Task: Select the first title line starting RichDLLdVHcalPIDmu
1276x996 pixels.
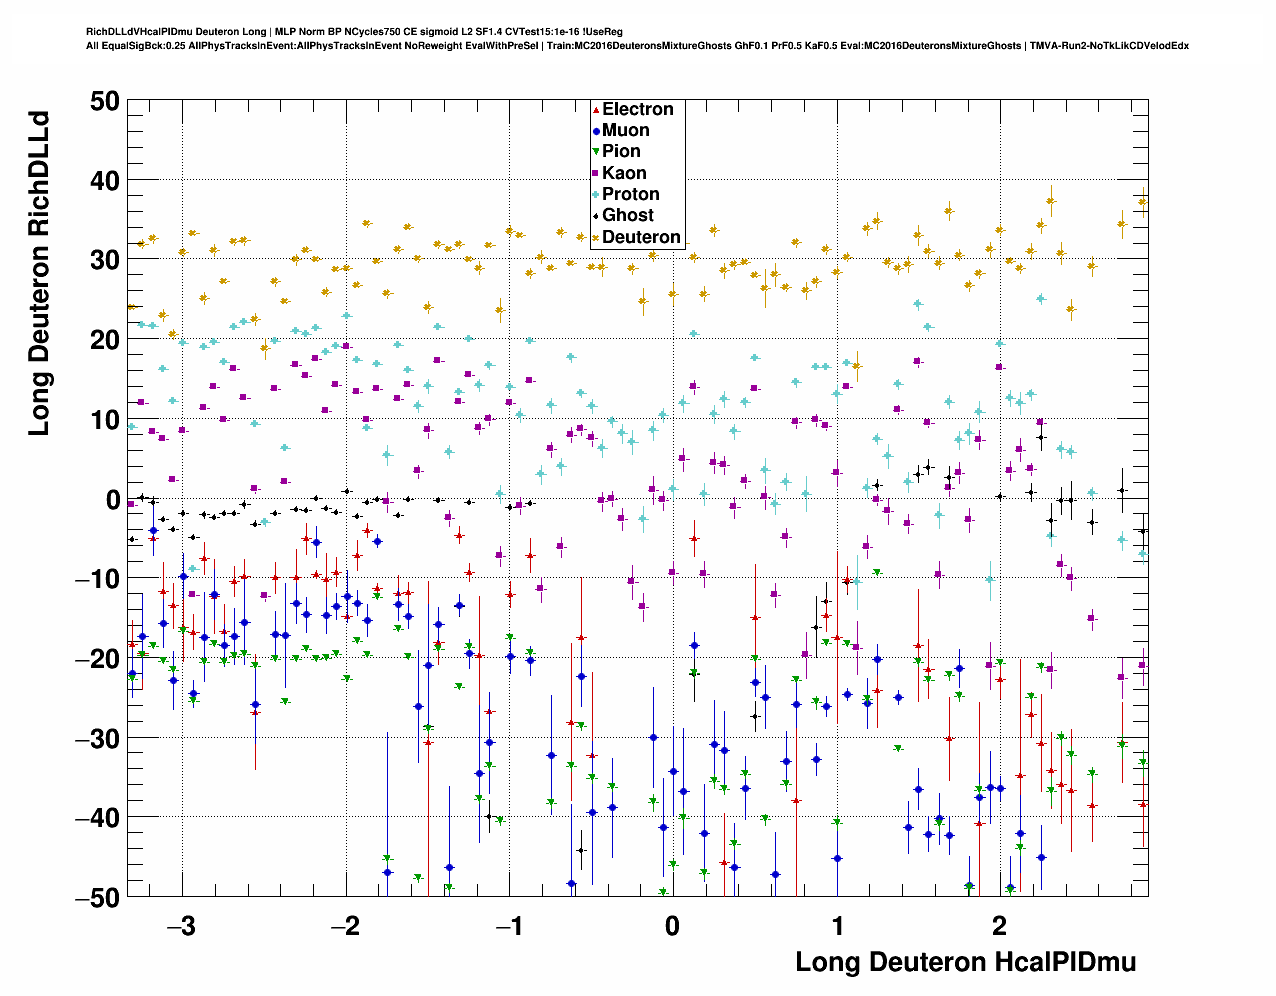Action: click(355, 32)
